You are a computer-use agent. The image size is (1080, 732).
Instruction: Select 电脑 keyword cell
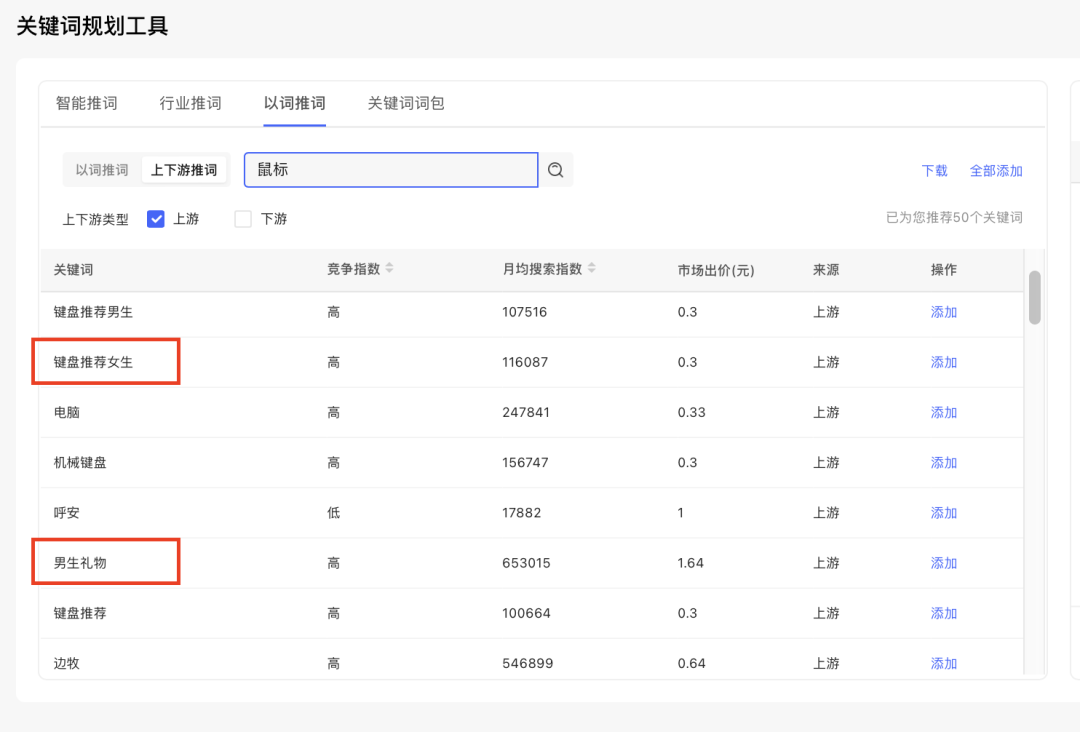[67, 412]
